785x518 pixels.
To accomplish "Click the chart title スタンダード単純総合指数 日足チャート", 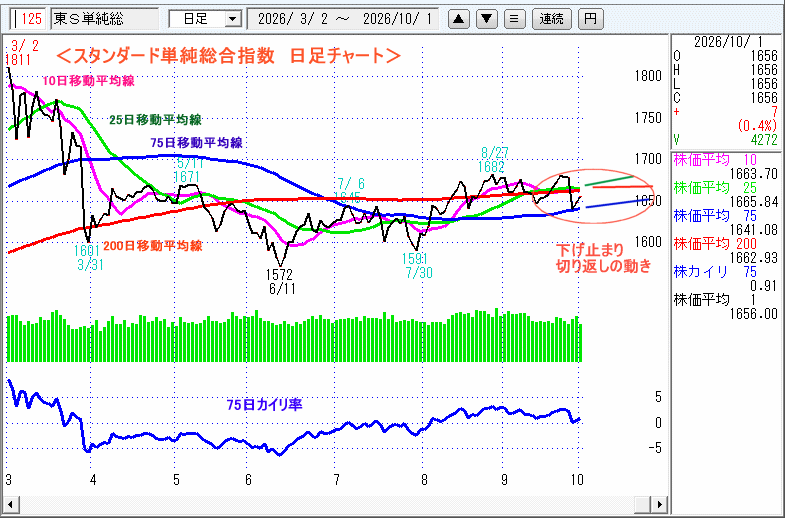I will [x=228, y=55].
